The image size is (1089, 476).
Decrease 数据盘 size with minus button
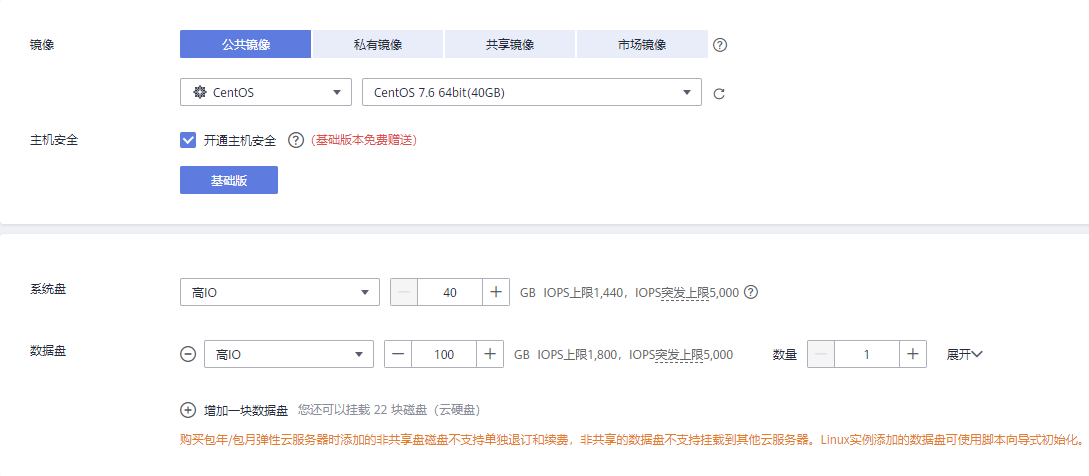[398, 354]
